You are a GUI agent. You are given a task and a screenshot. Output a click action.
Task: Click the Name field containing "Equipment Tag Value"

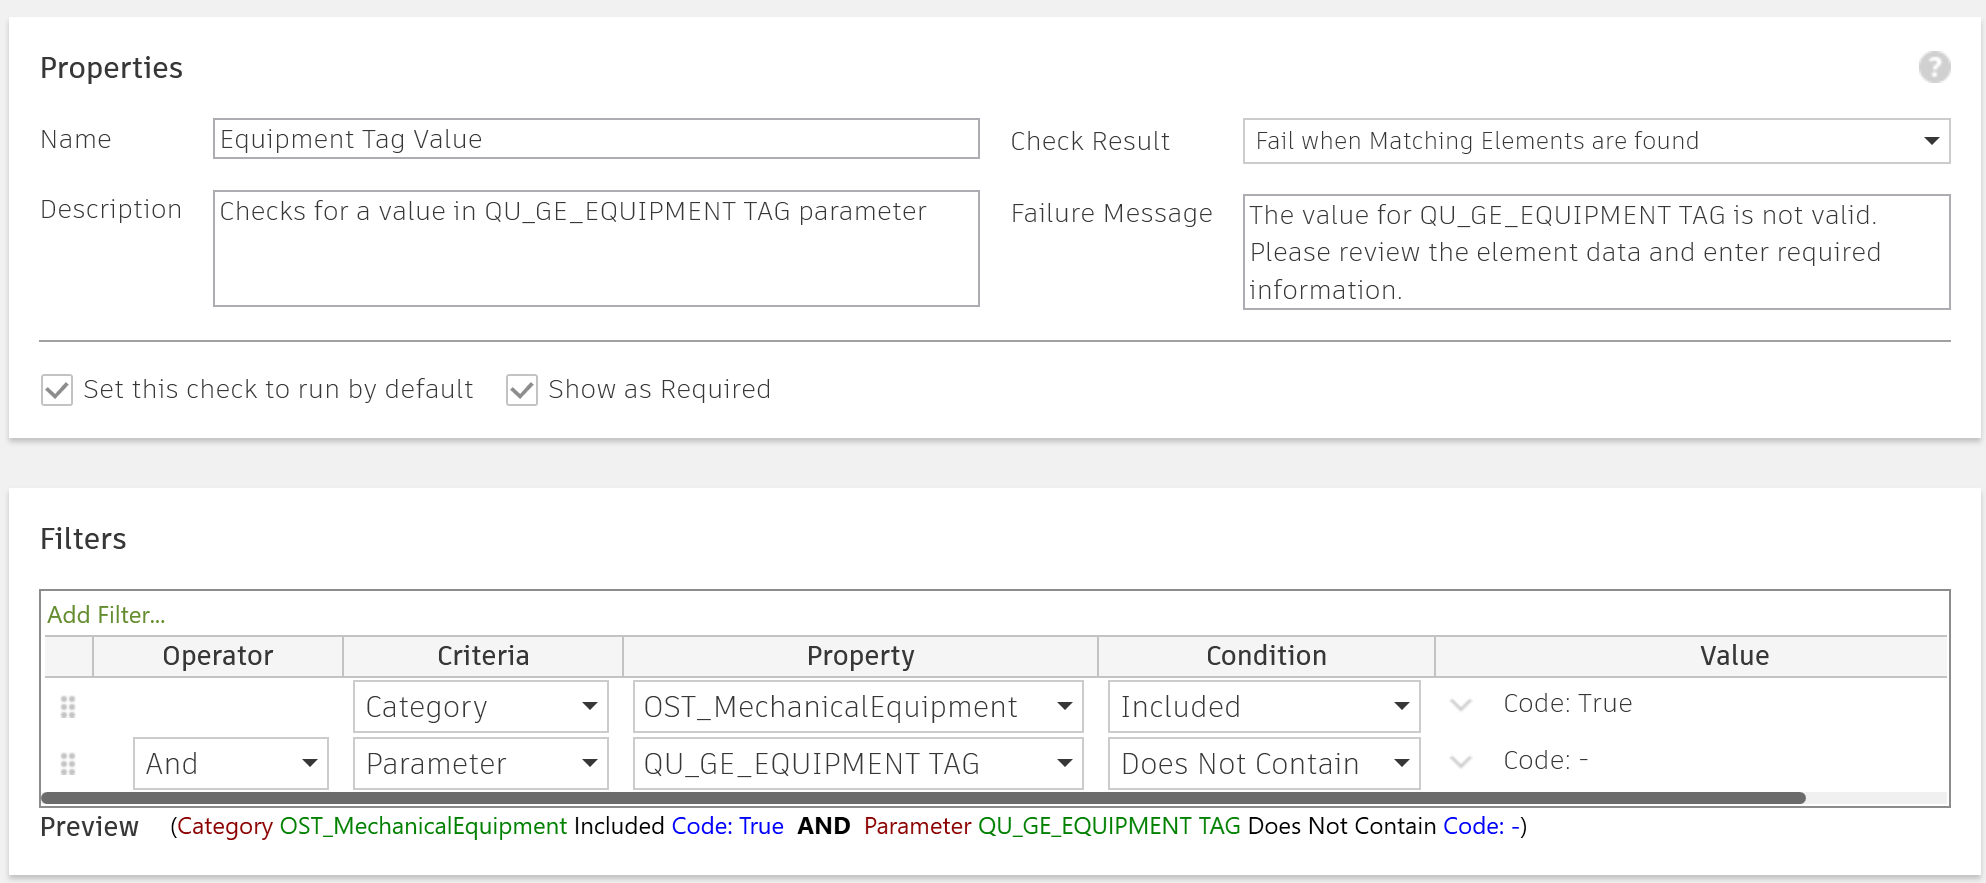point(595,139)
